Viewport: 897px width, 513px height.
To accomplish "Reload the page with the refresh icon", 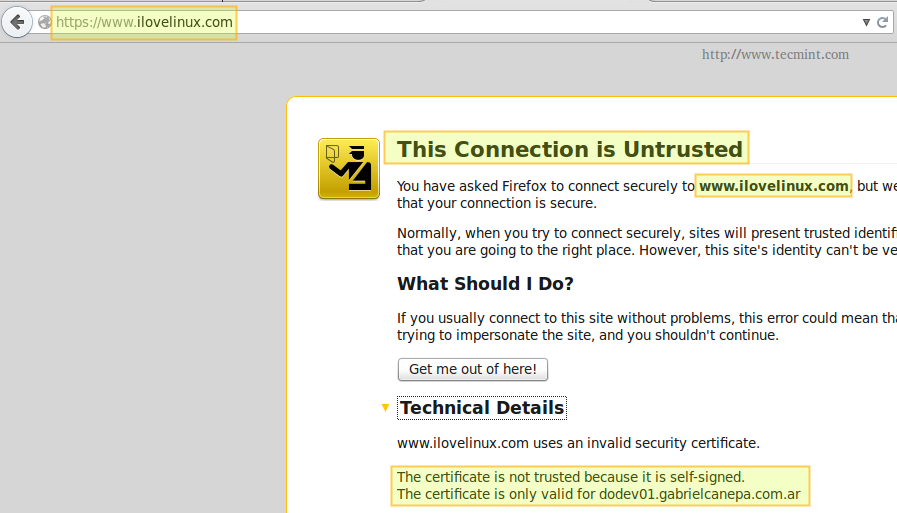I will [882, 22].
